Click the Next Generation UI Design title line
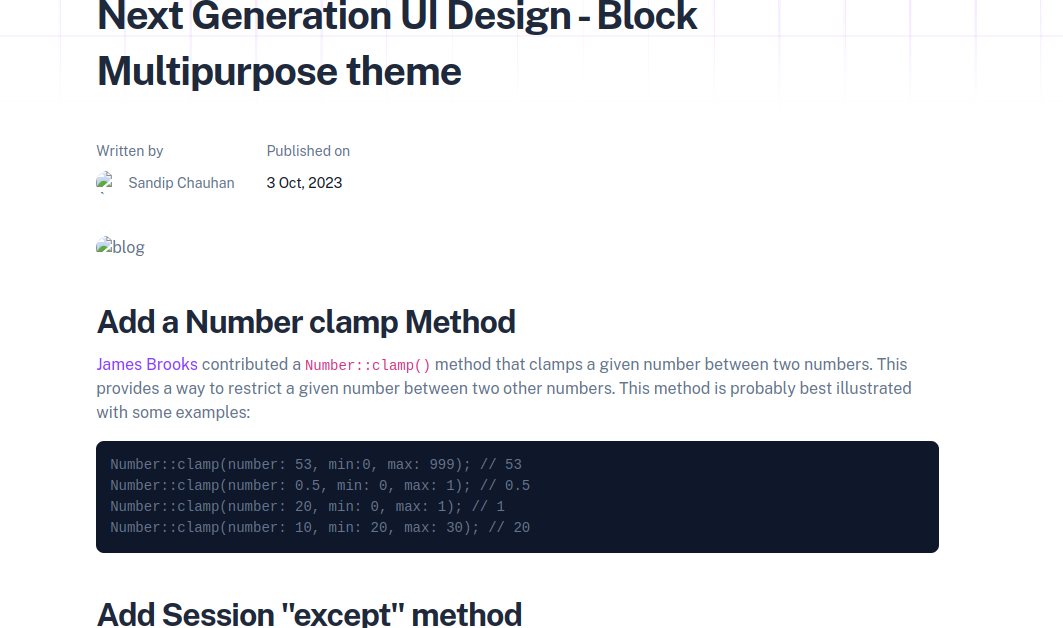This screenshot has height=628, width=1063. 397,17
